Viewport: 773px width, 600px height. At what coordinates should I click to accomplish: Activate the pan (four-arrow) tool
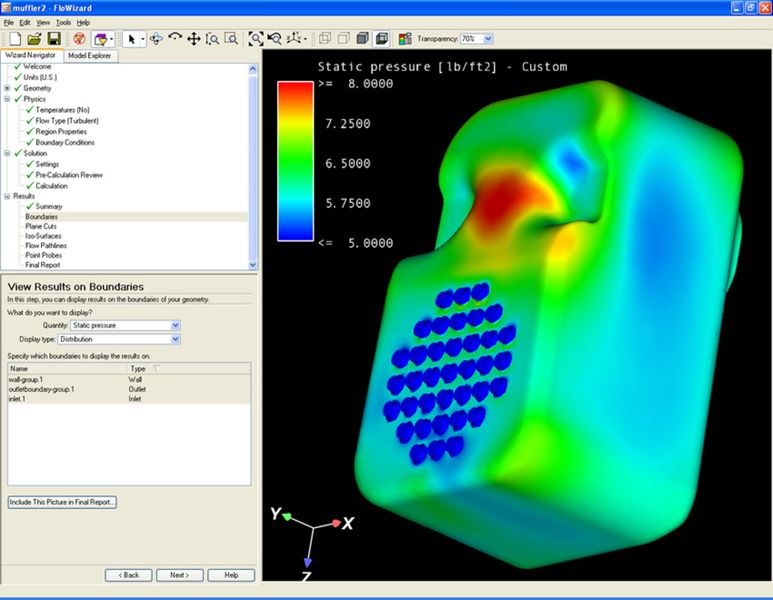tap(193, 39)
